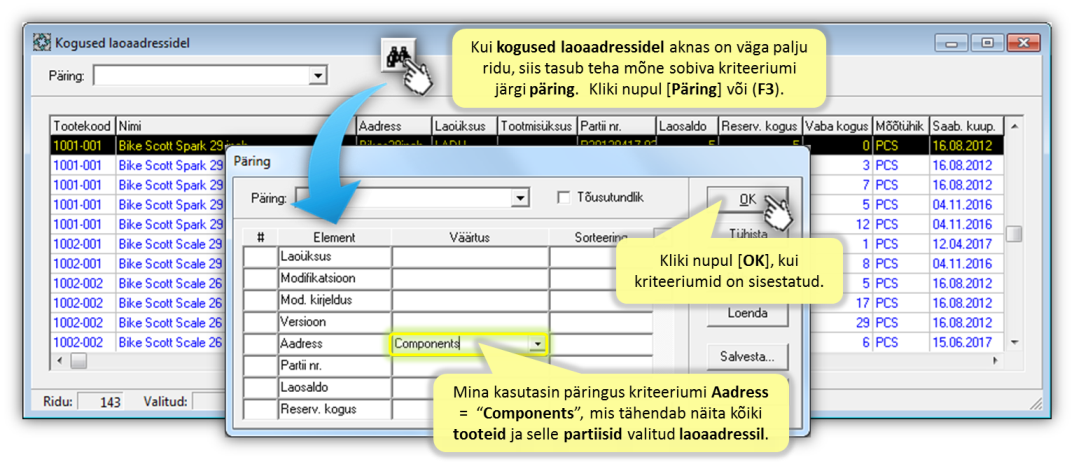This screenshot has height=464, width=1074.
Task: Click the left arrow of horizontal scrollbar
Action: [60, 360]
